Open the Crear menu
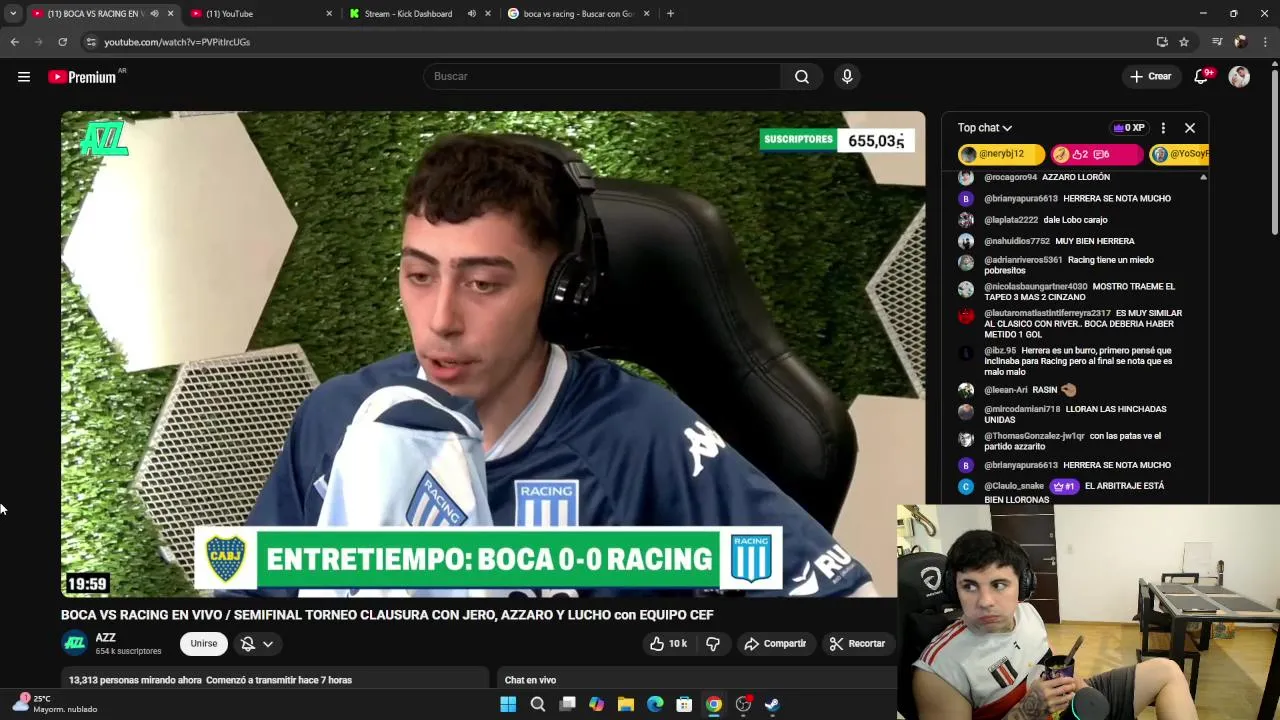 click(1150, 76)
